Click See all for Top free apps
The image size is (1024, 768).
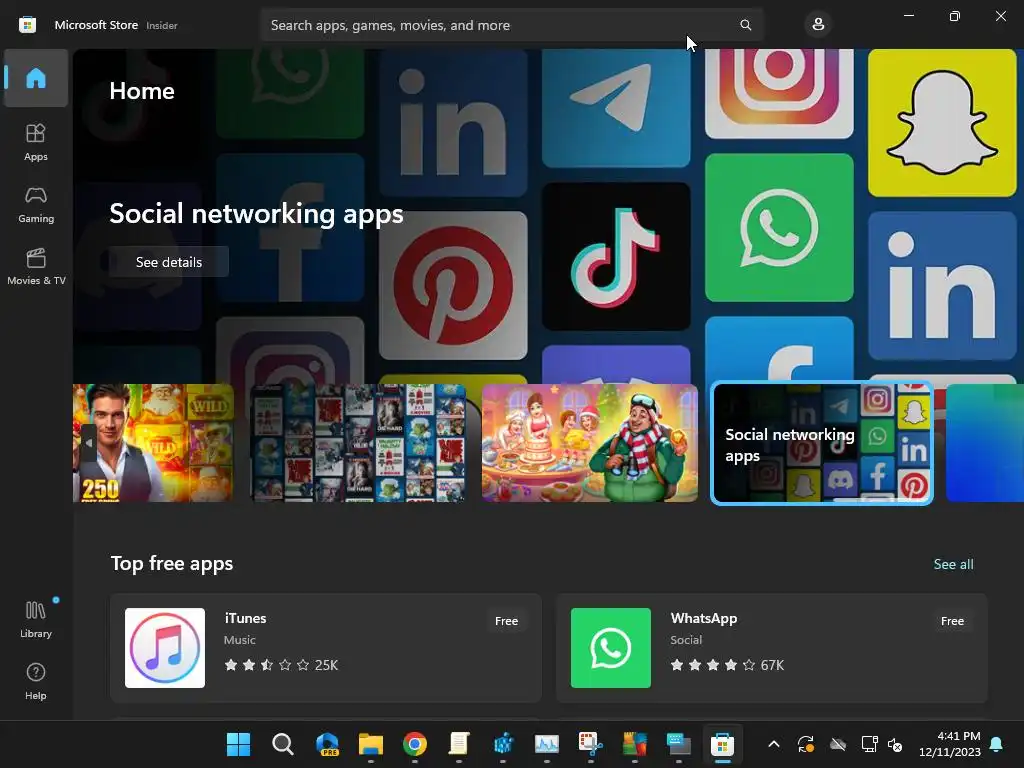953,564
